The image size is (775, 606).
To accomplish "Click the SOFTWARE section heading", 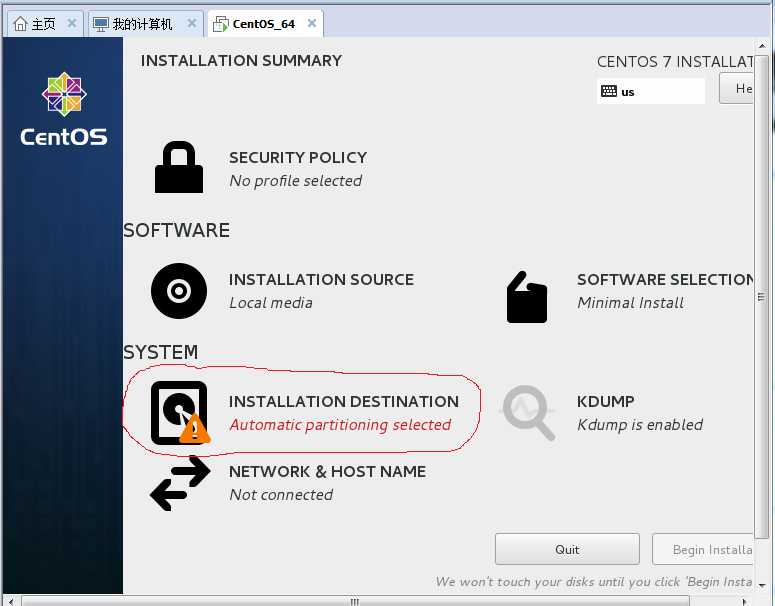I will click(x=176, y=230).
